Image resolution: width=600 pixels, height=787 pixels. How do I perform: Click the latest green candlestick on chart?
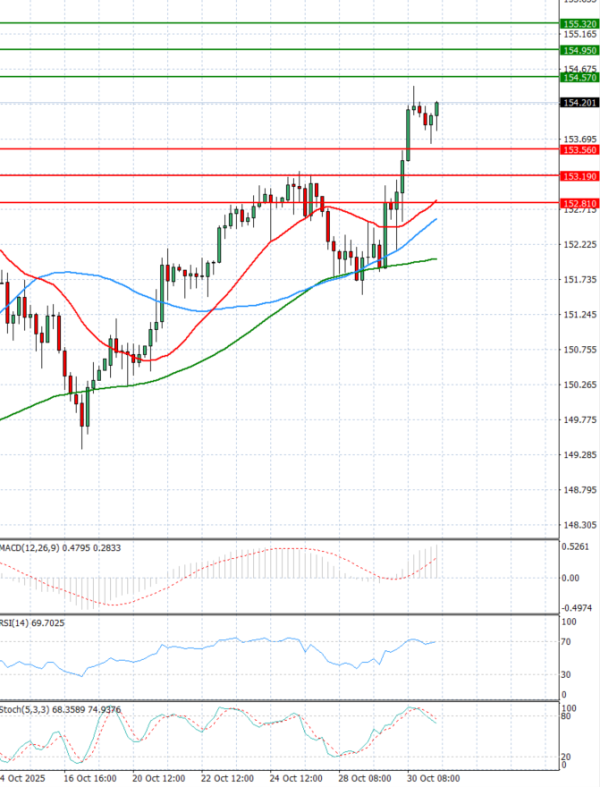pos(437,113)
